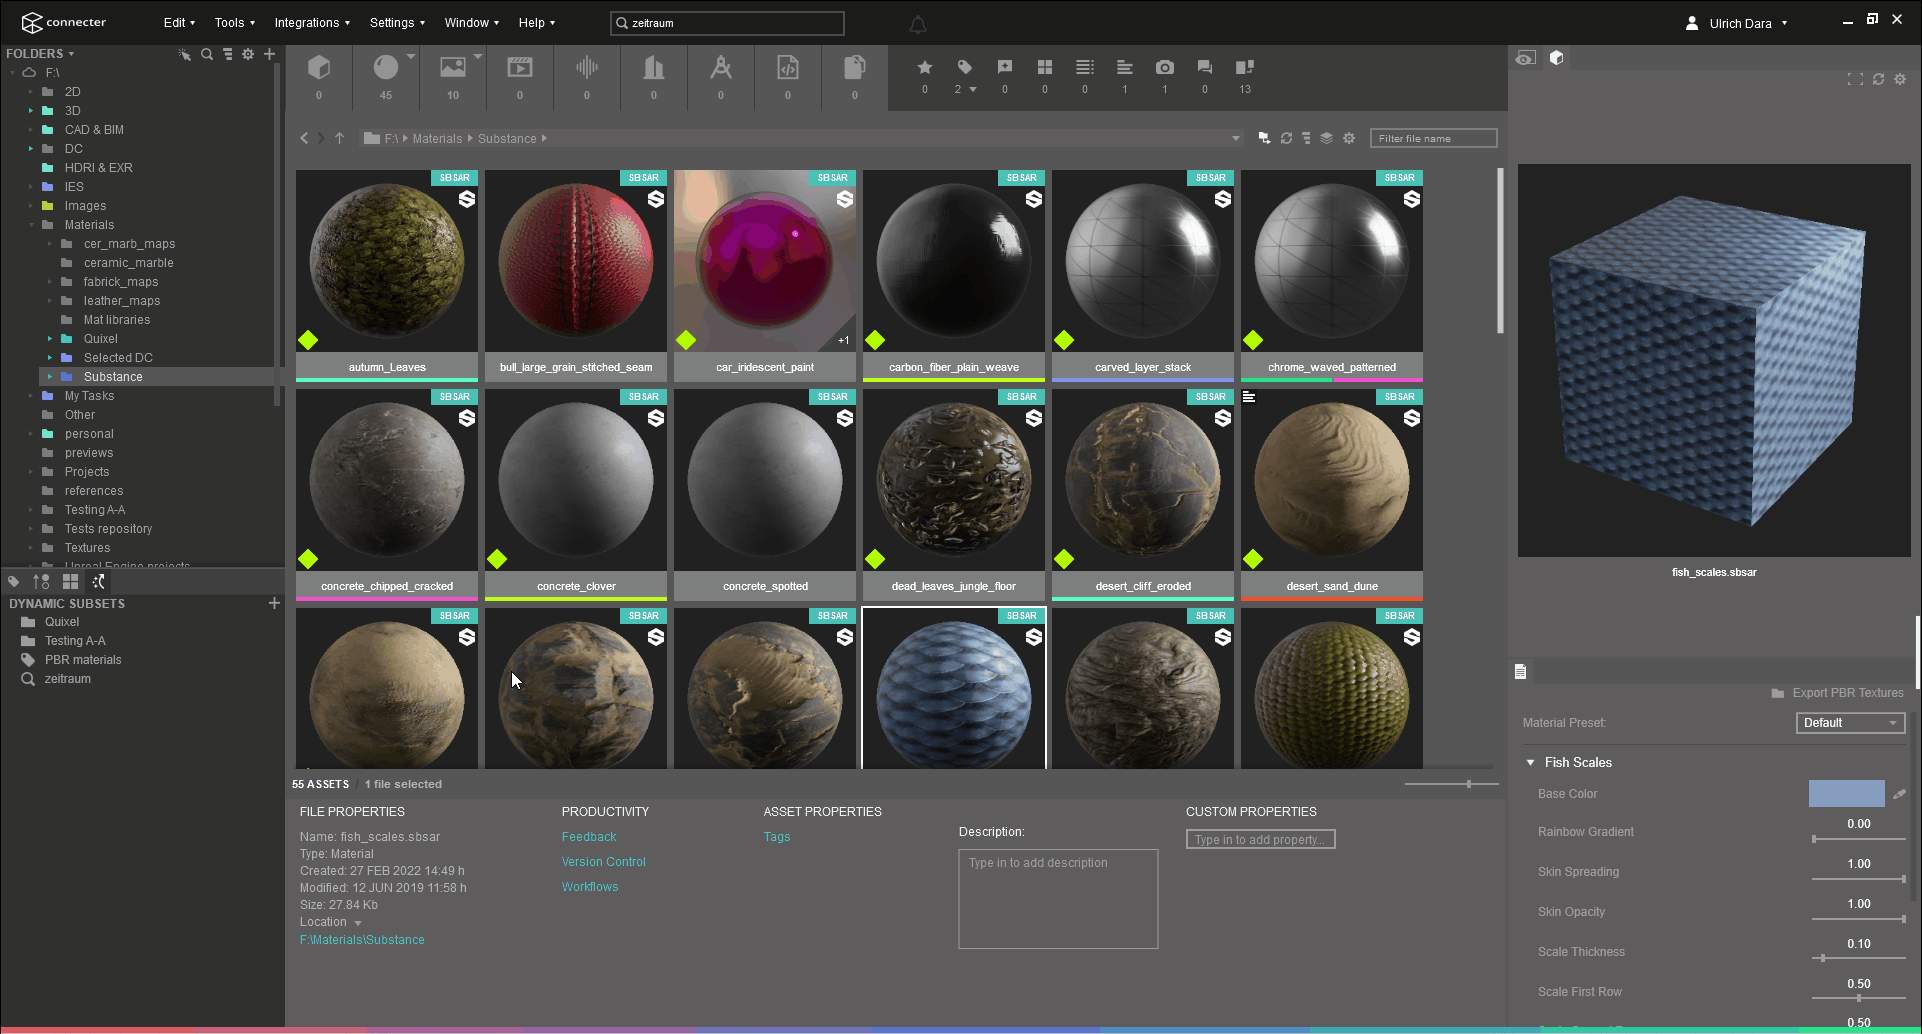Collapse the Fish Scales section
Screen dimensions: 1922x1034
coord(1530,762)
